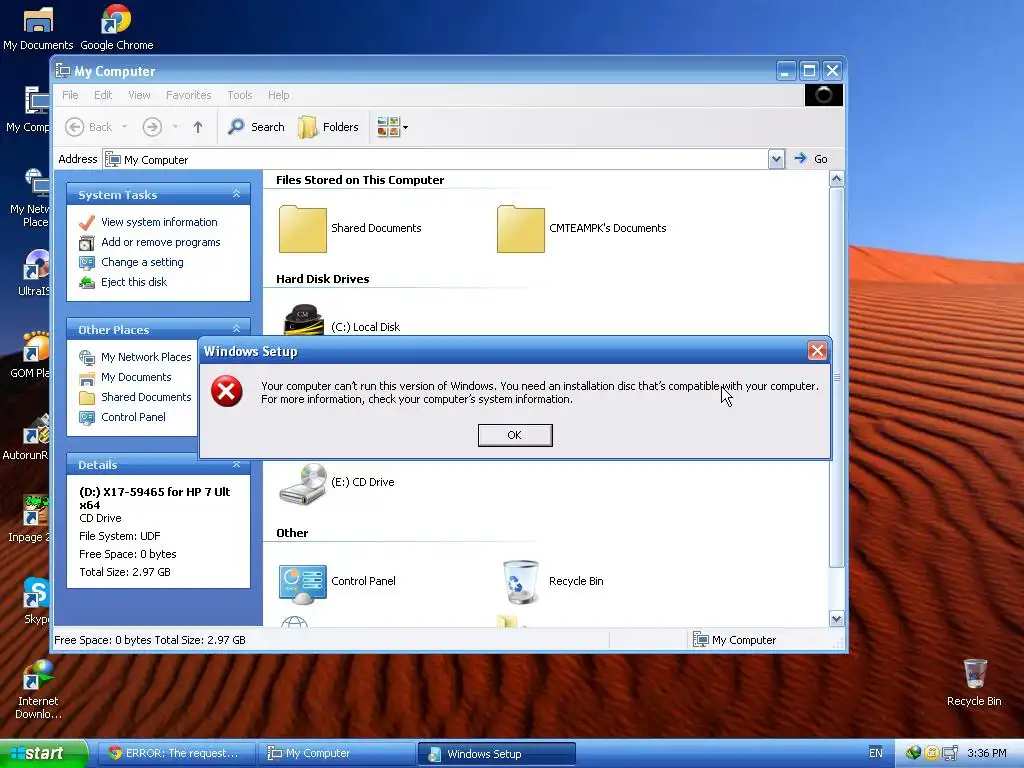Go up one folder level

point(198,127)
